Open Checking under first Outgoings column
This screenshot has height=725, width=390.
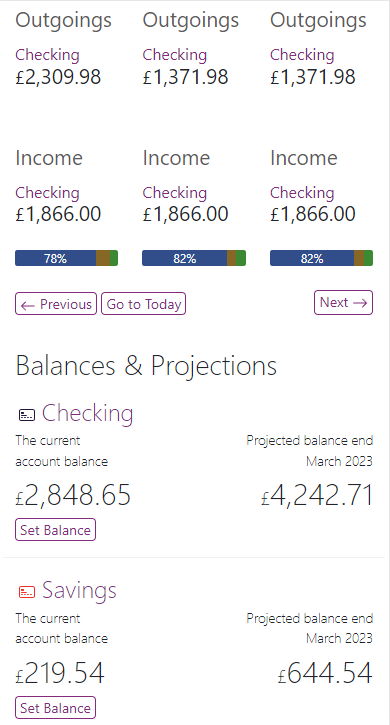(x=47, y=55)
